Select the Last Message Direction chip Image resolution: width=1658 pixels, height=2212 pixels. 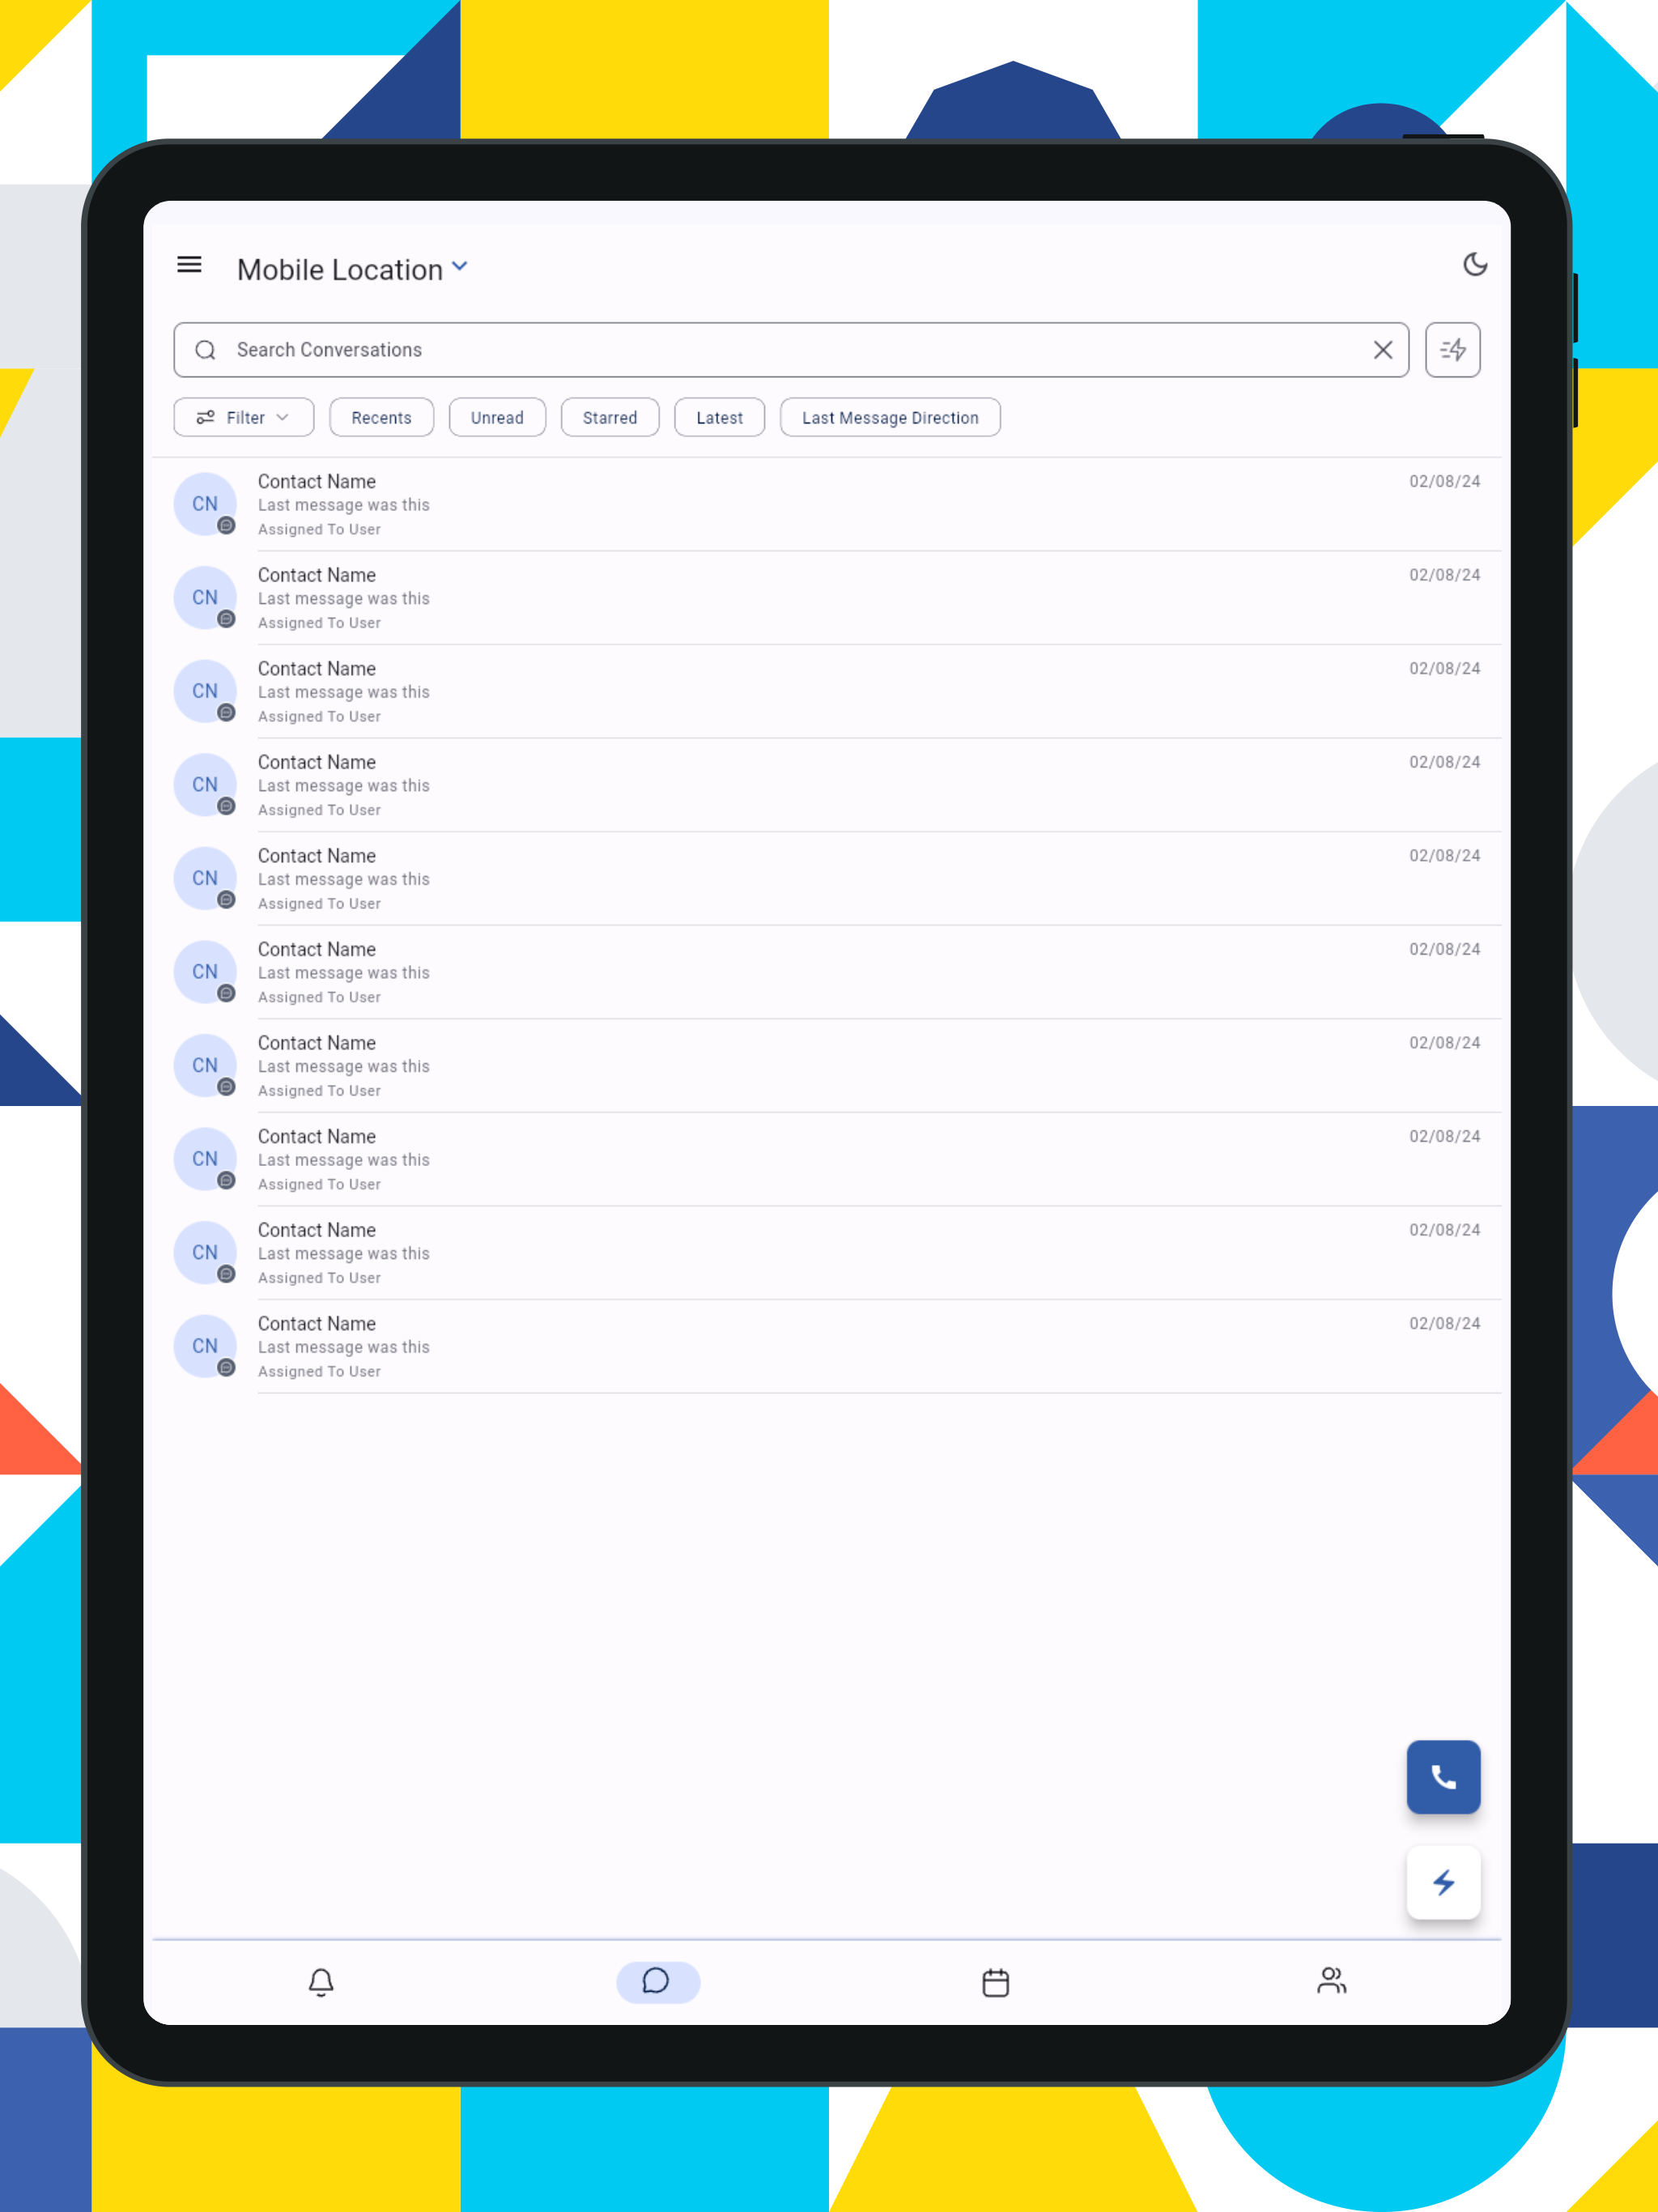pos(890,418)
